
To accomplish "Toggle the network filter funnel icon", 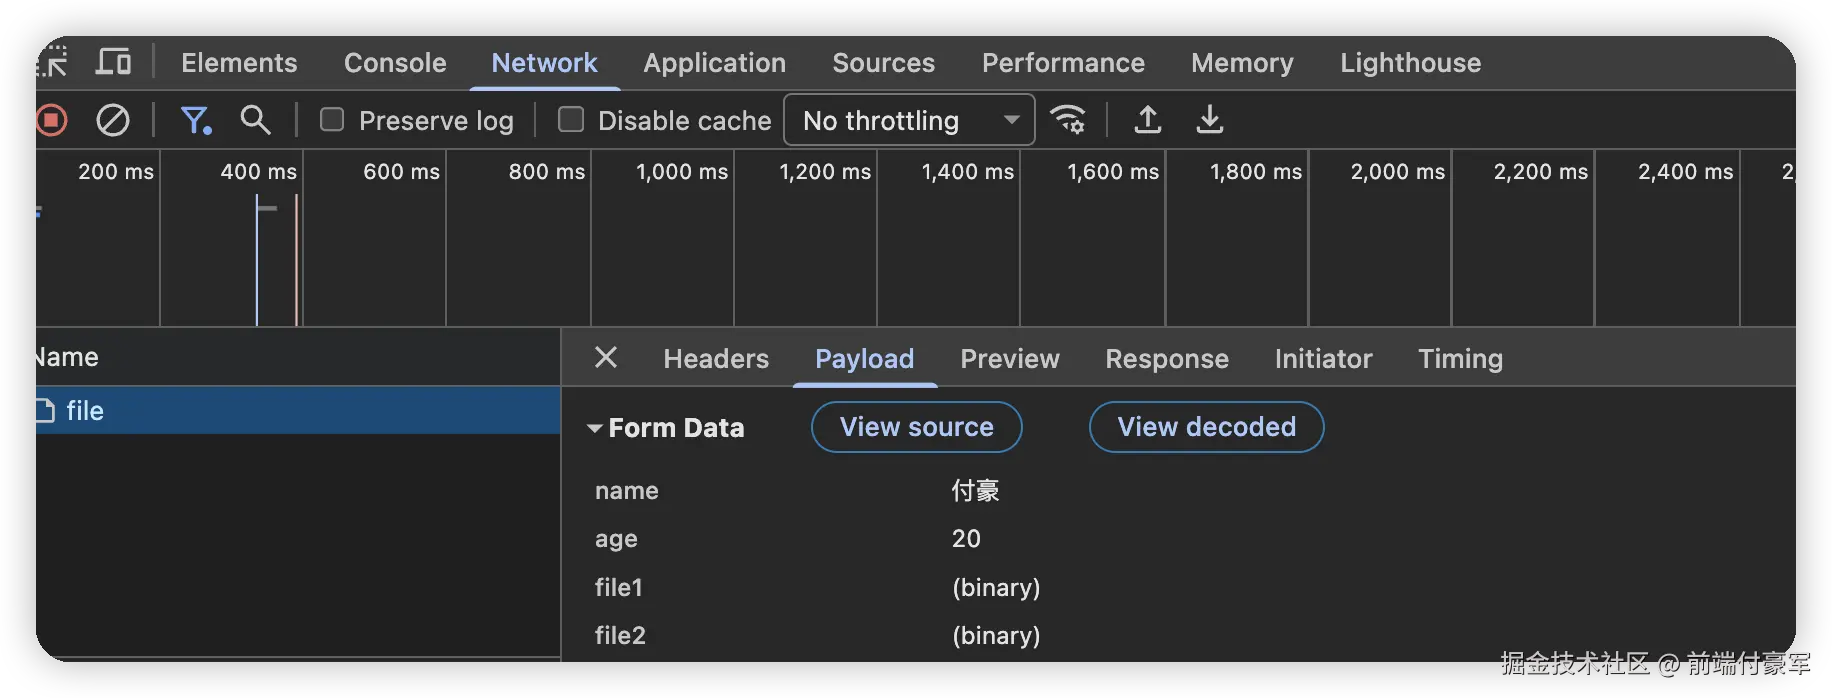I will [x=195, y=121].
